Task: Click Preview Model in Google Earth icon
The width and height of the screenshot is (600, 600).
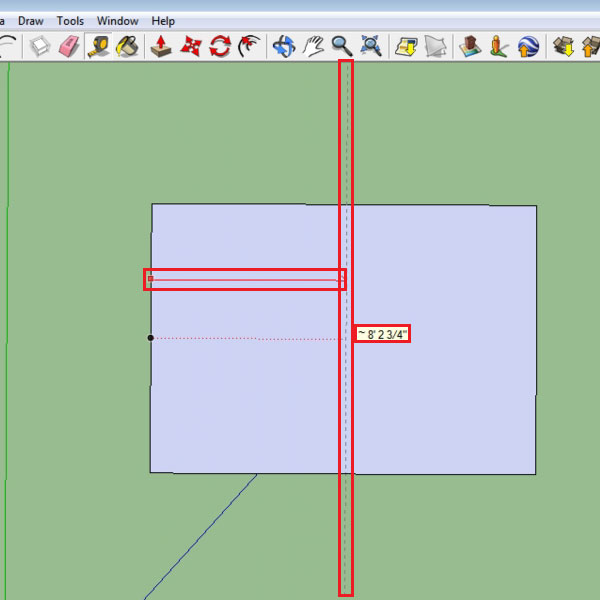Action: click(528, 46)
